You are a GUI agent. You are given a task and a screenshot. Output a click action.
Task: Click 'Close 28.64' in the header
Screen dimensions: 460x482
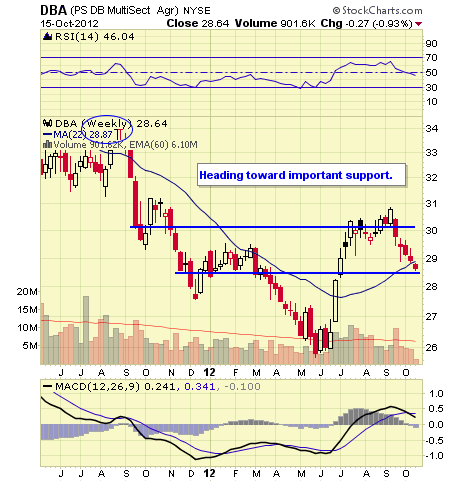pyautogui.click(x=198, y=23)
